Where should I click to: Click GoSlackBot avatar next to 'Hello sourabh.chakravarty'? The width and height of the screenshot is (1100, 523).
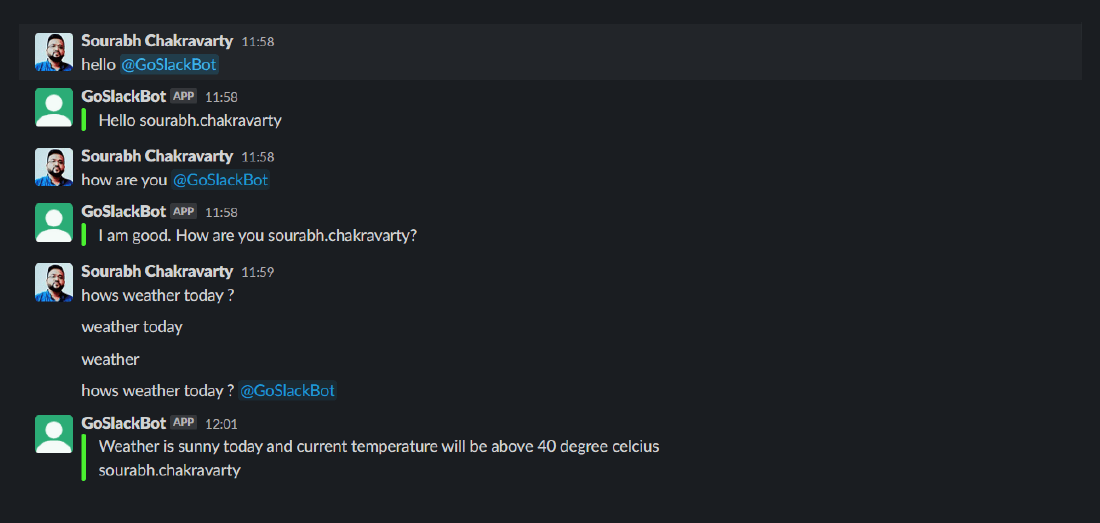pyautogui.click(x=54, y=107)
